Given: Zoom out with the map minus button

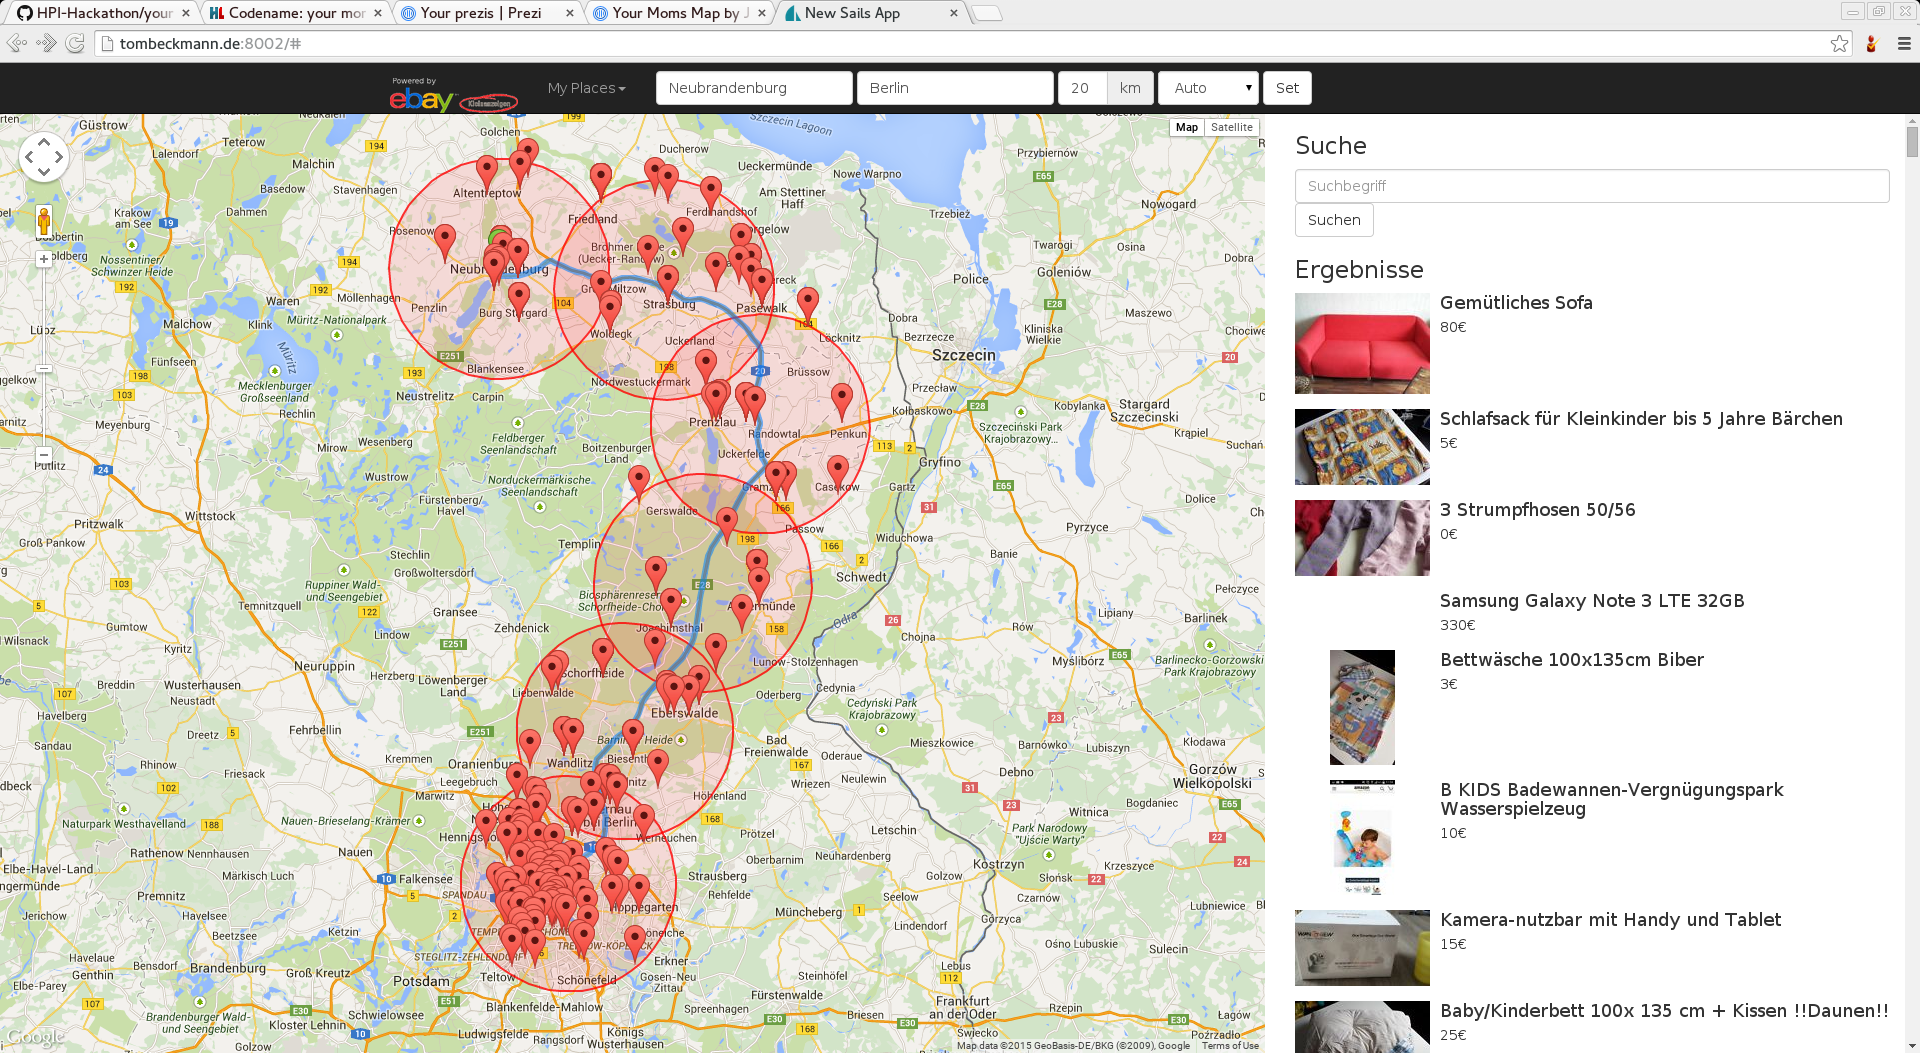Looking at the screenshot, I should click(44, 455).
